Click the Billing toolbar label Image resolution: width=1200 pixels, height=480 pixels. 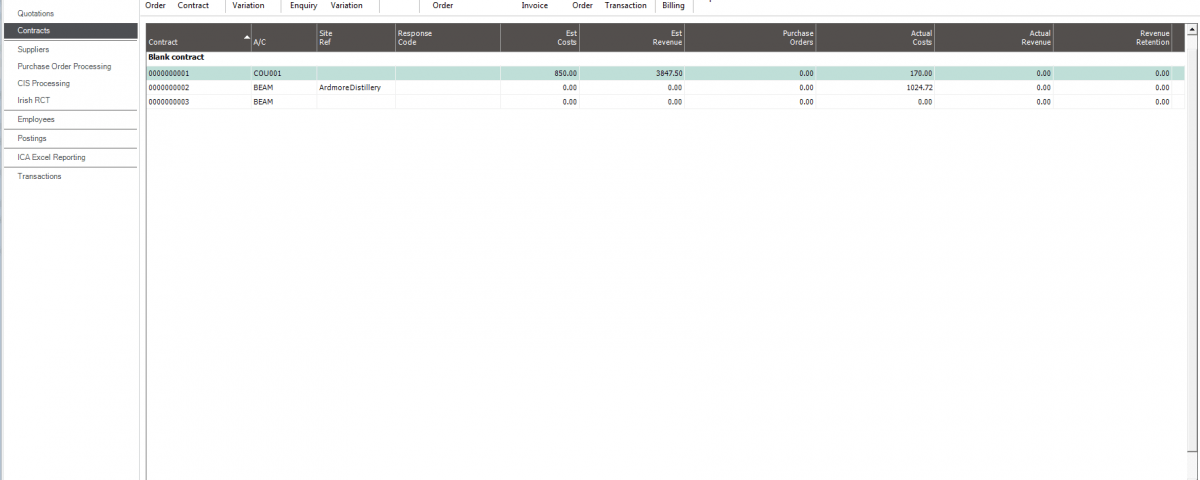(x=673, y=5)
